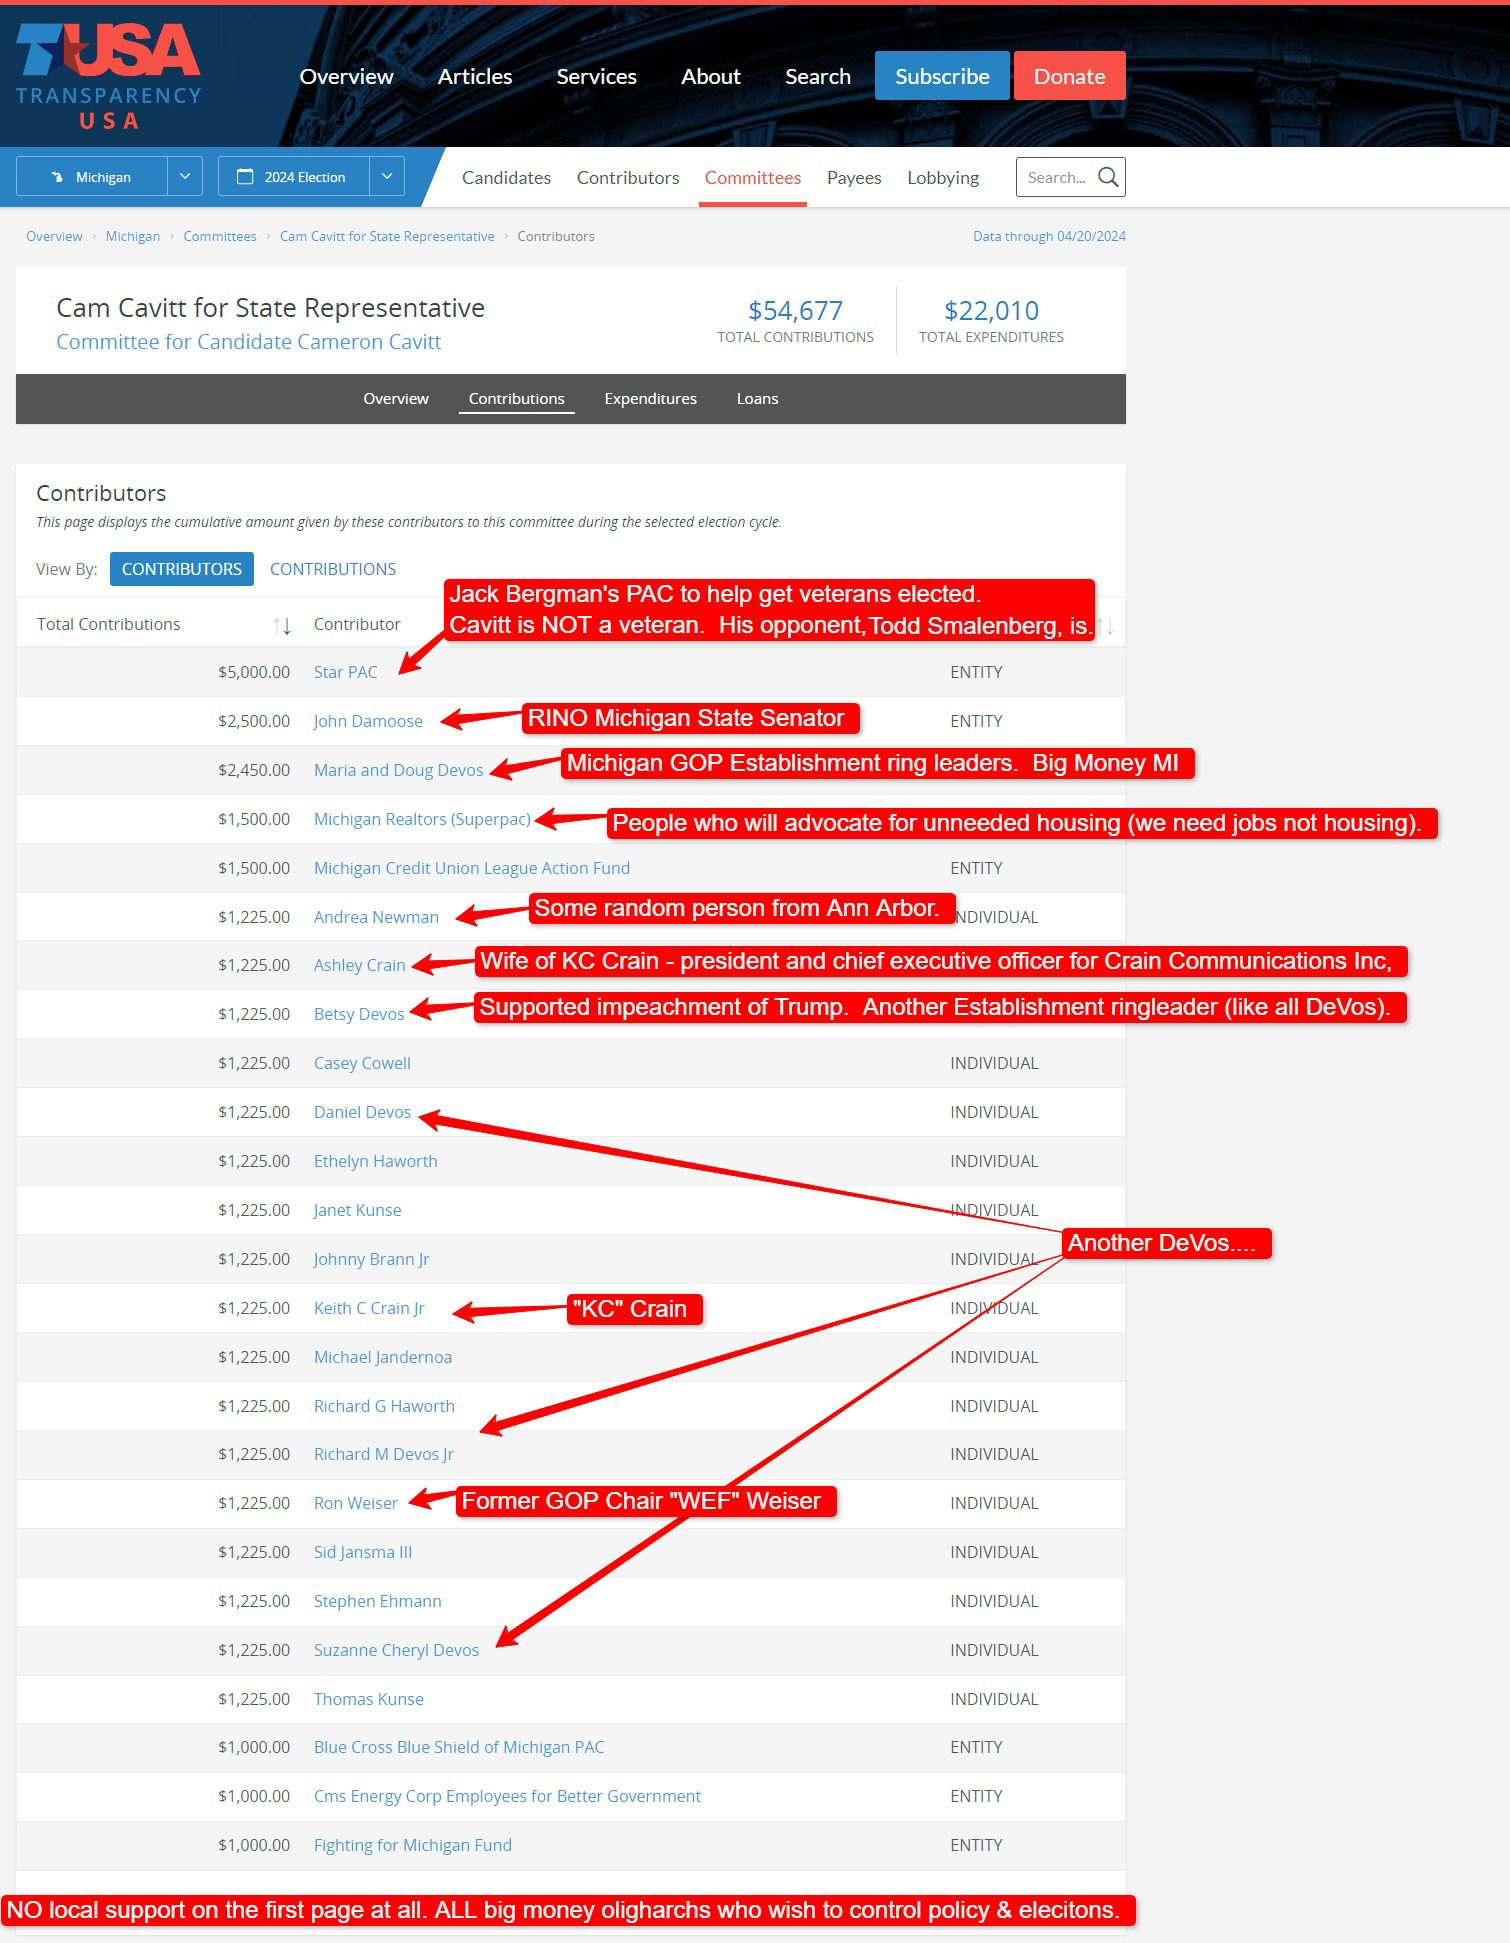Open the Lobbying section
The width and height of the screenshot is (1510, 1943).
[942, 178]
